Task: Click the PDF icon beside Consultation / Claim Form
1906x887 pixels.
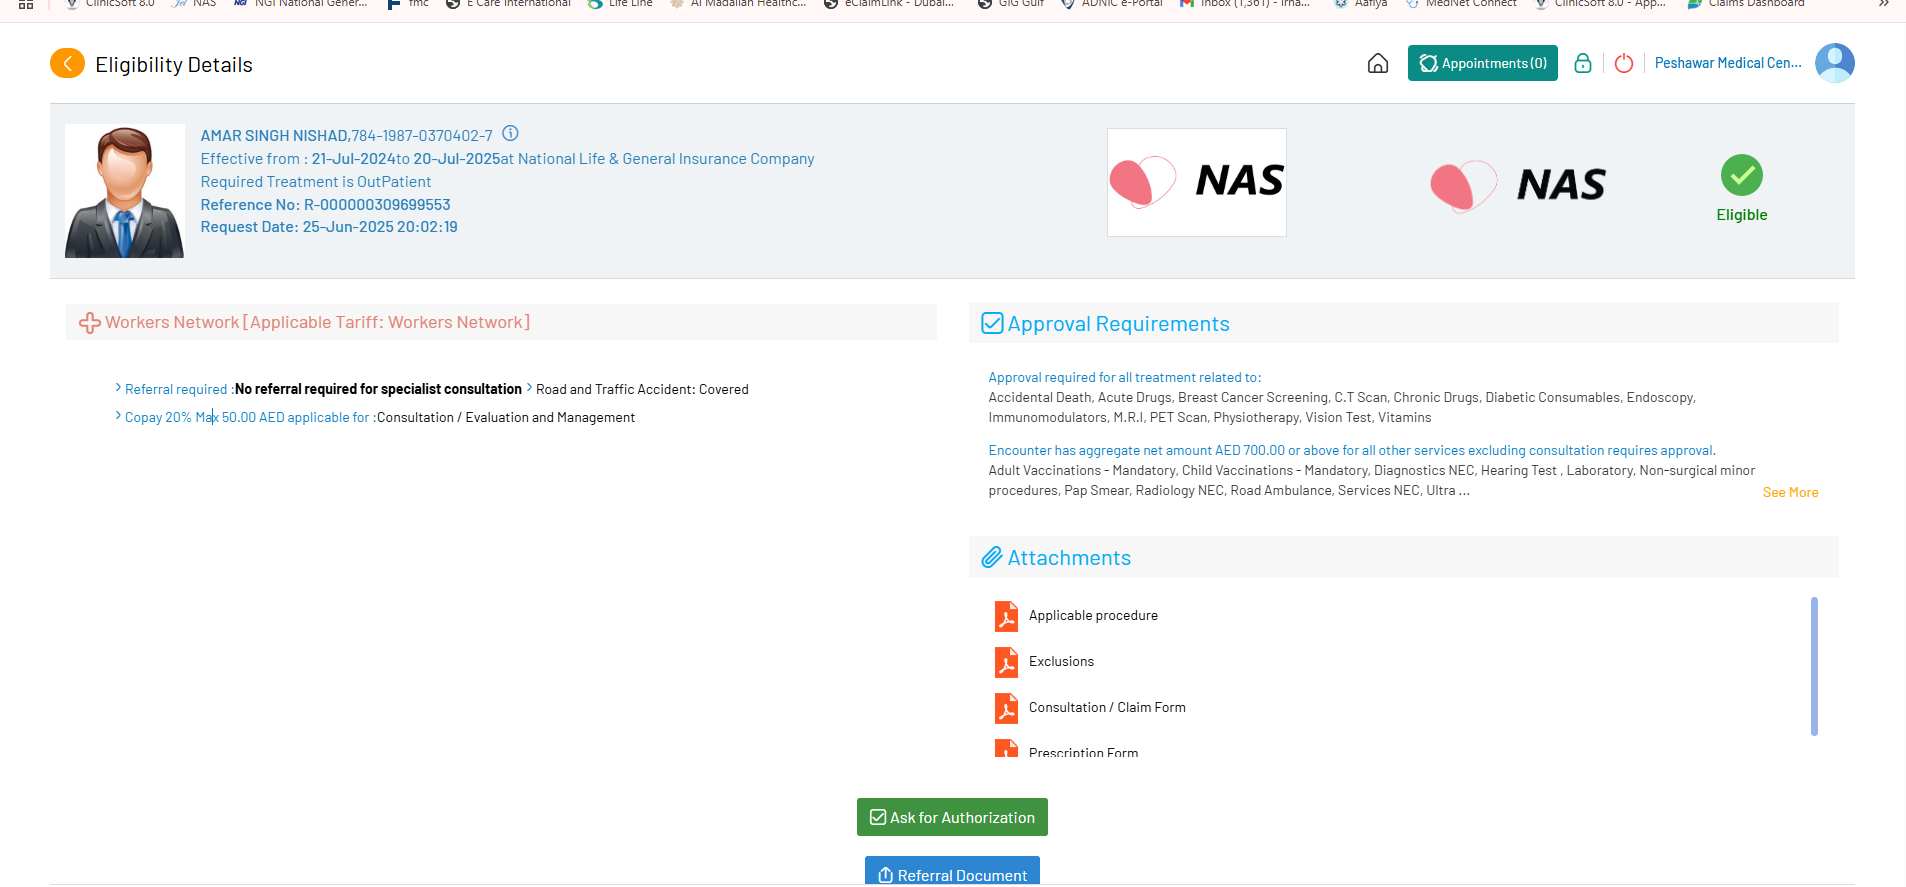Action: pyautogui.click(x=1006, y=708)
